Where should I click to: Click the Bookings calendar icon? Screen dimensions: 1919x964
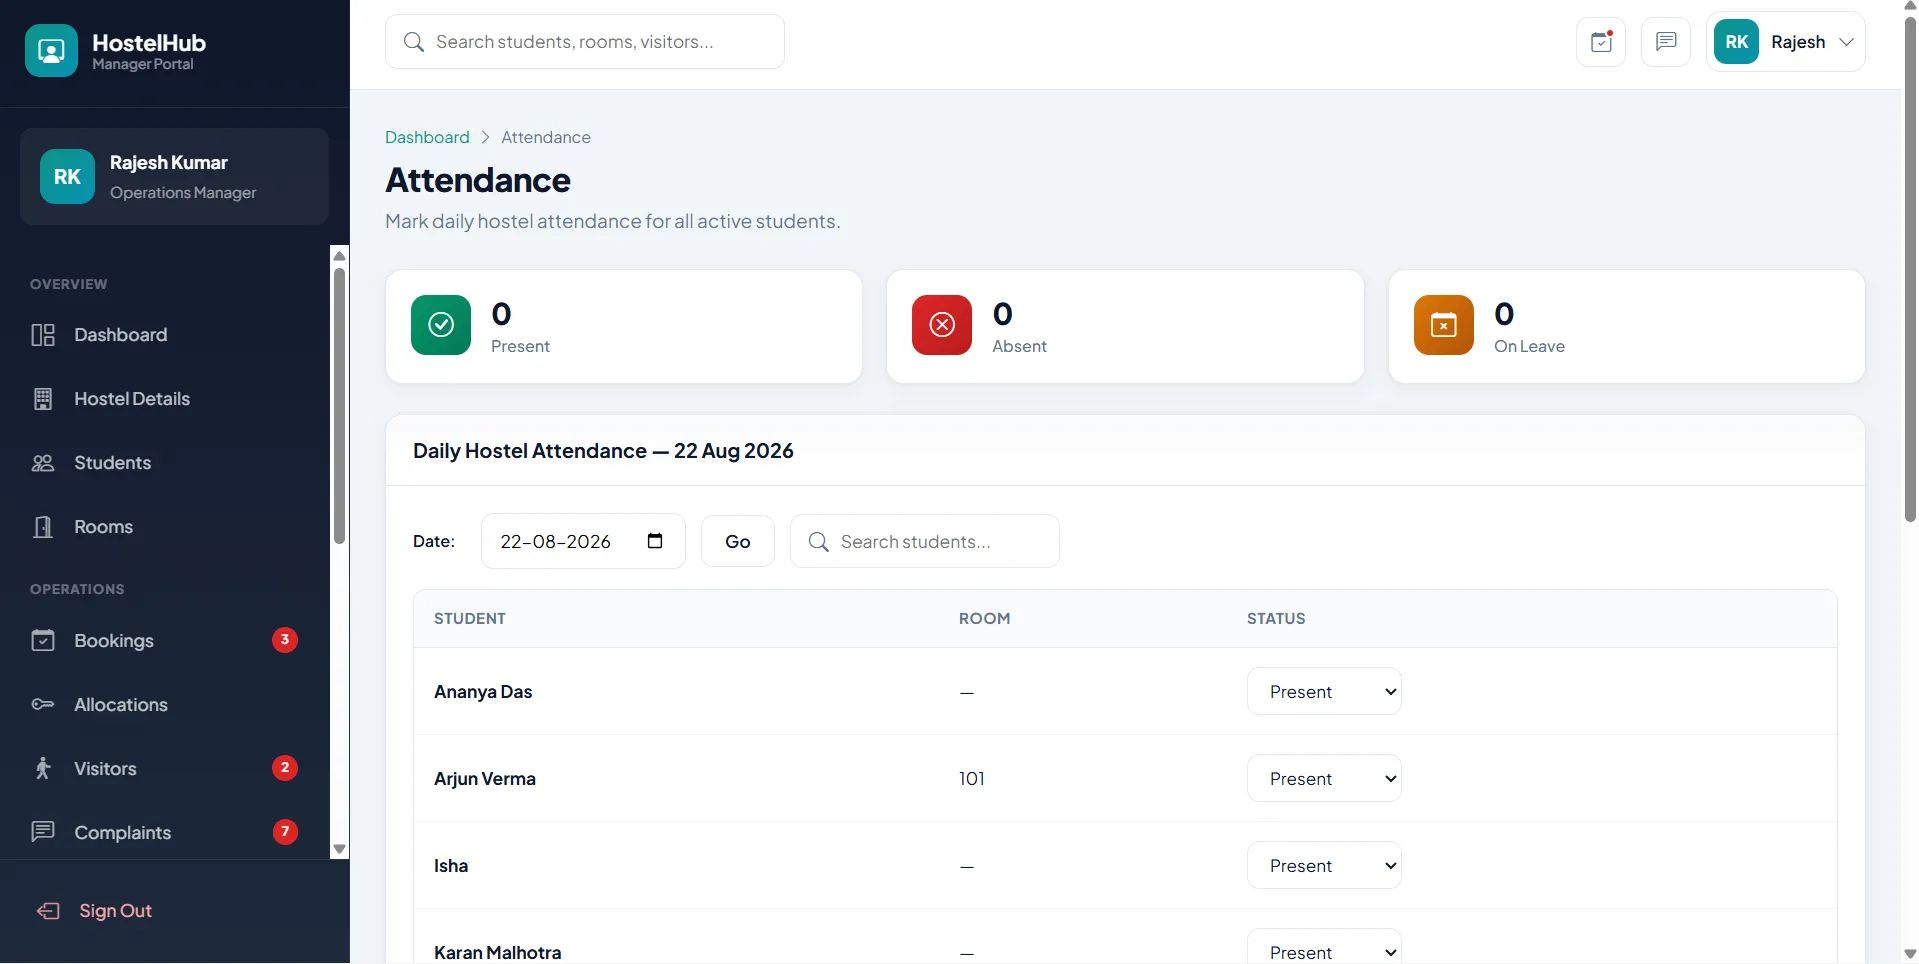pyautogui.click(x=43, y=641)
